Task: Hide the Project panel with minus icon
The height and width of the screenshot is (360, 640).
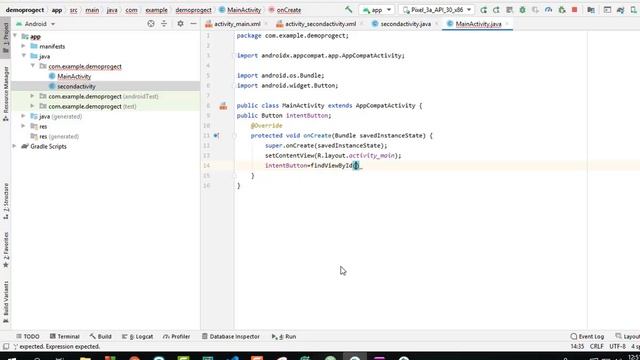Action: tap(193, 24)
